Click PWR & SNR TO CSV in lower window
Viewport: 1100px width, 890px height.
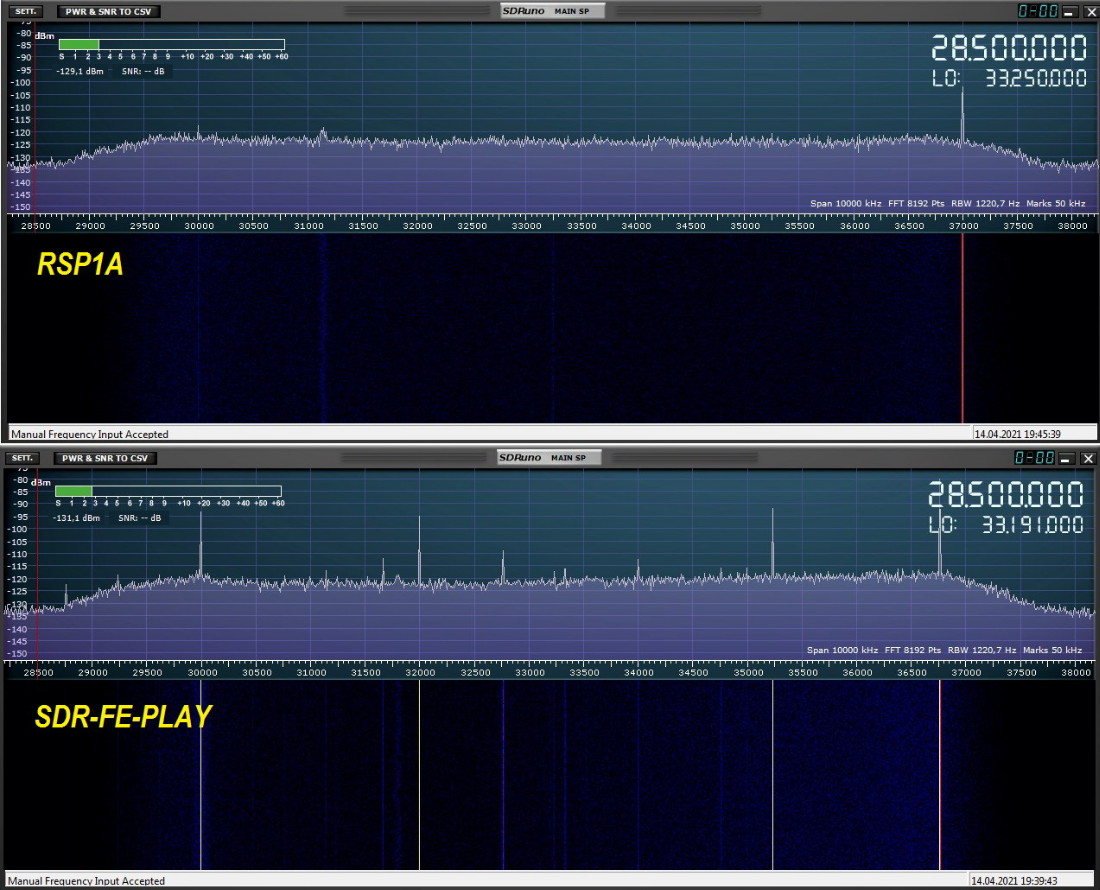click(105, 458)
